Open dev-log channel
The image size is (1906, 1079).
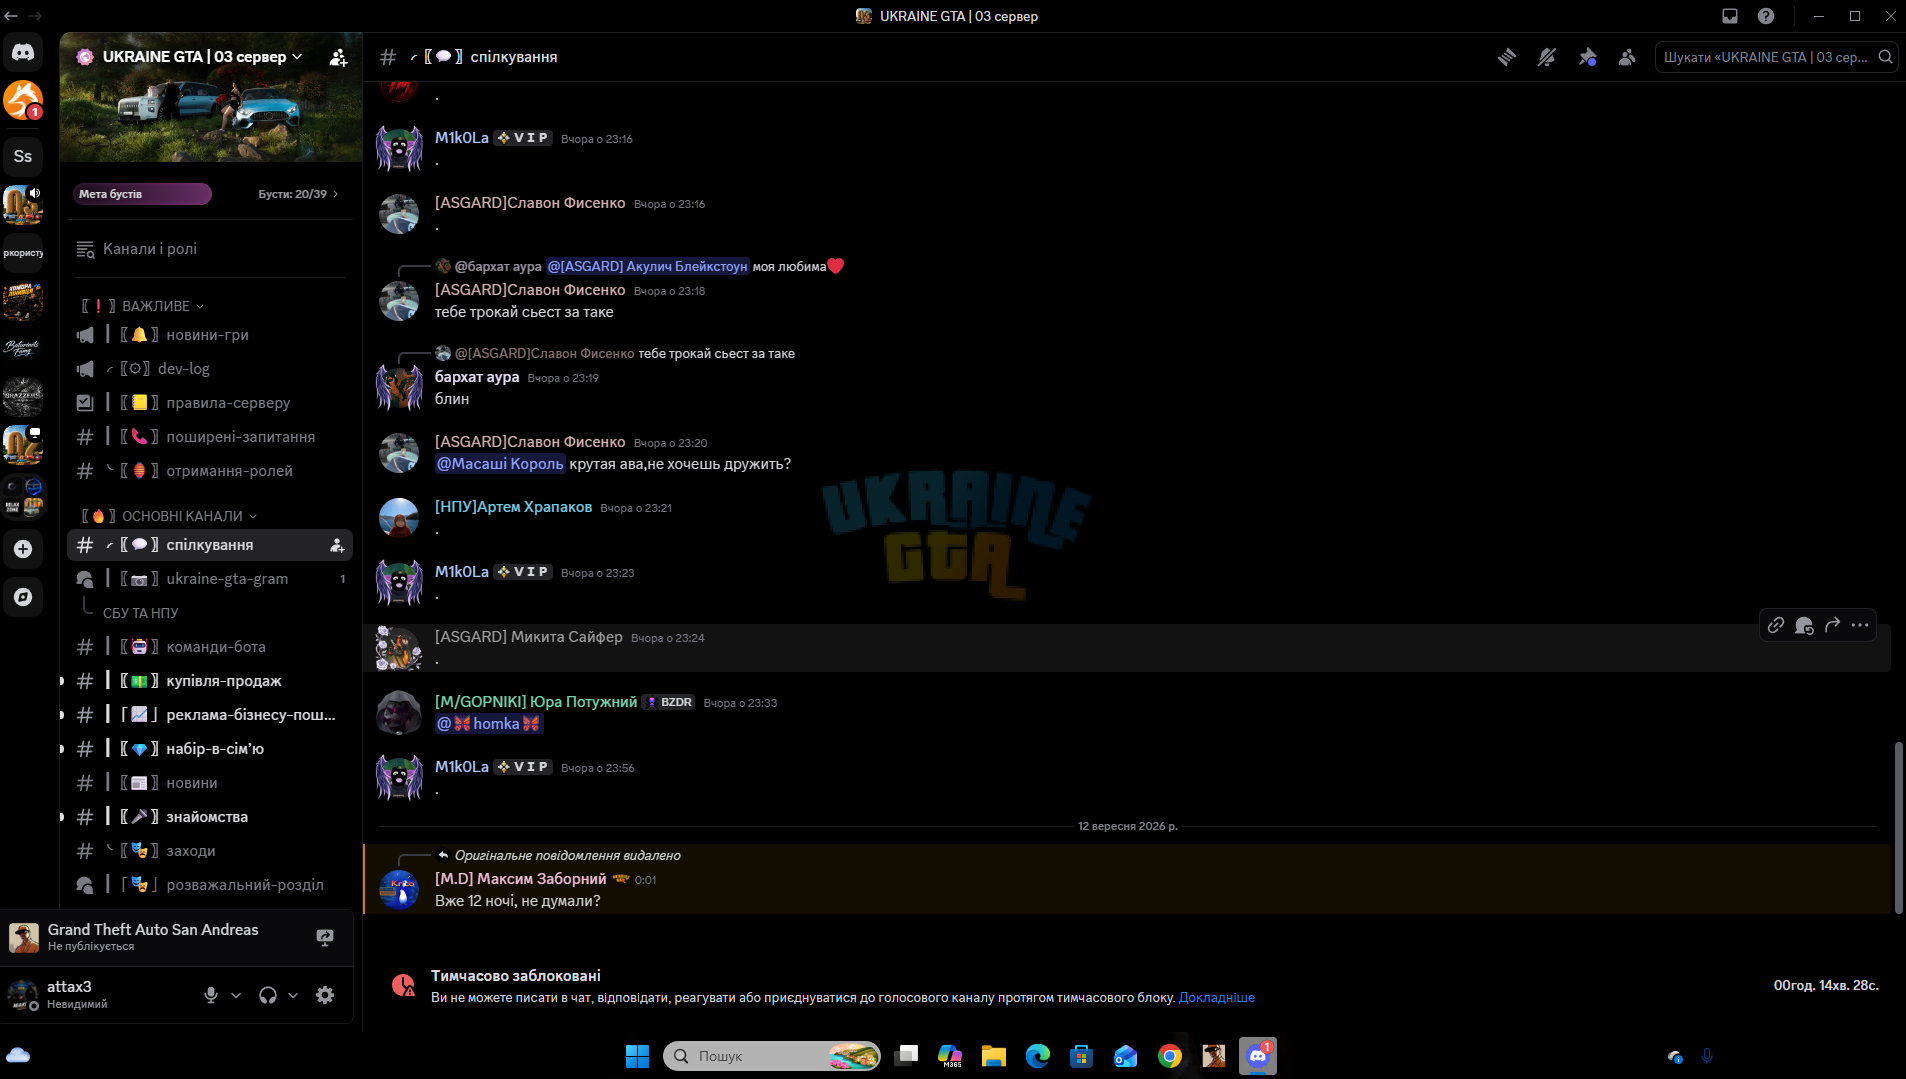(x=210, y=369)
